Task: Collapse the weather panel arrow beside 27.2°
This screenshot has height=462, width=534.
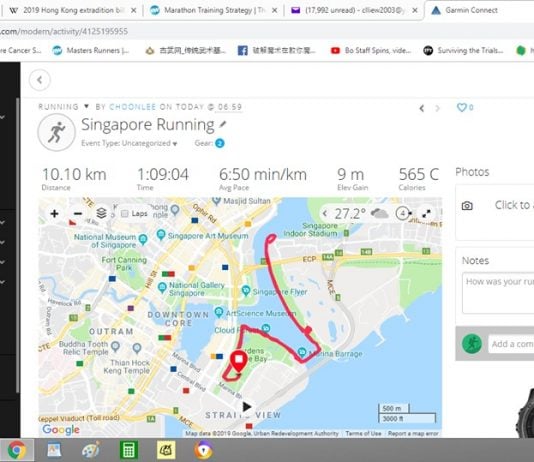Action: point(325,213)
